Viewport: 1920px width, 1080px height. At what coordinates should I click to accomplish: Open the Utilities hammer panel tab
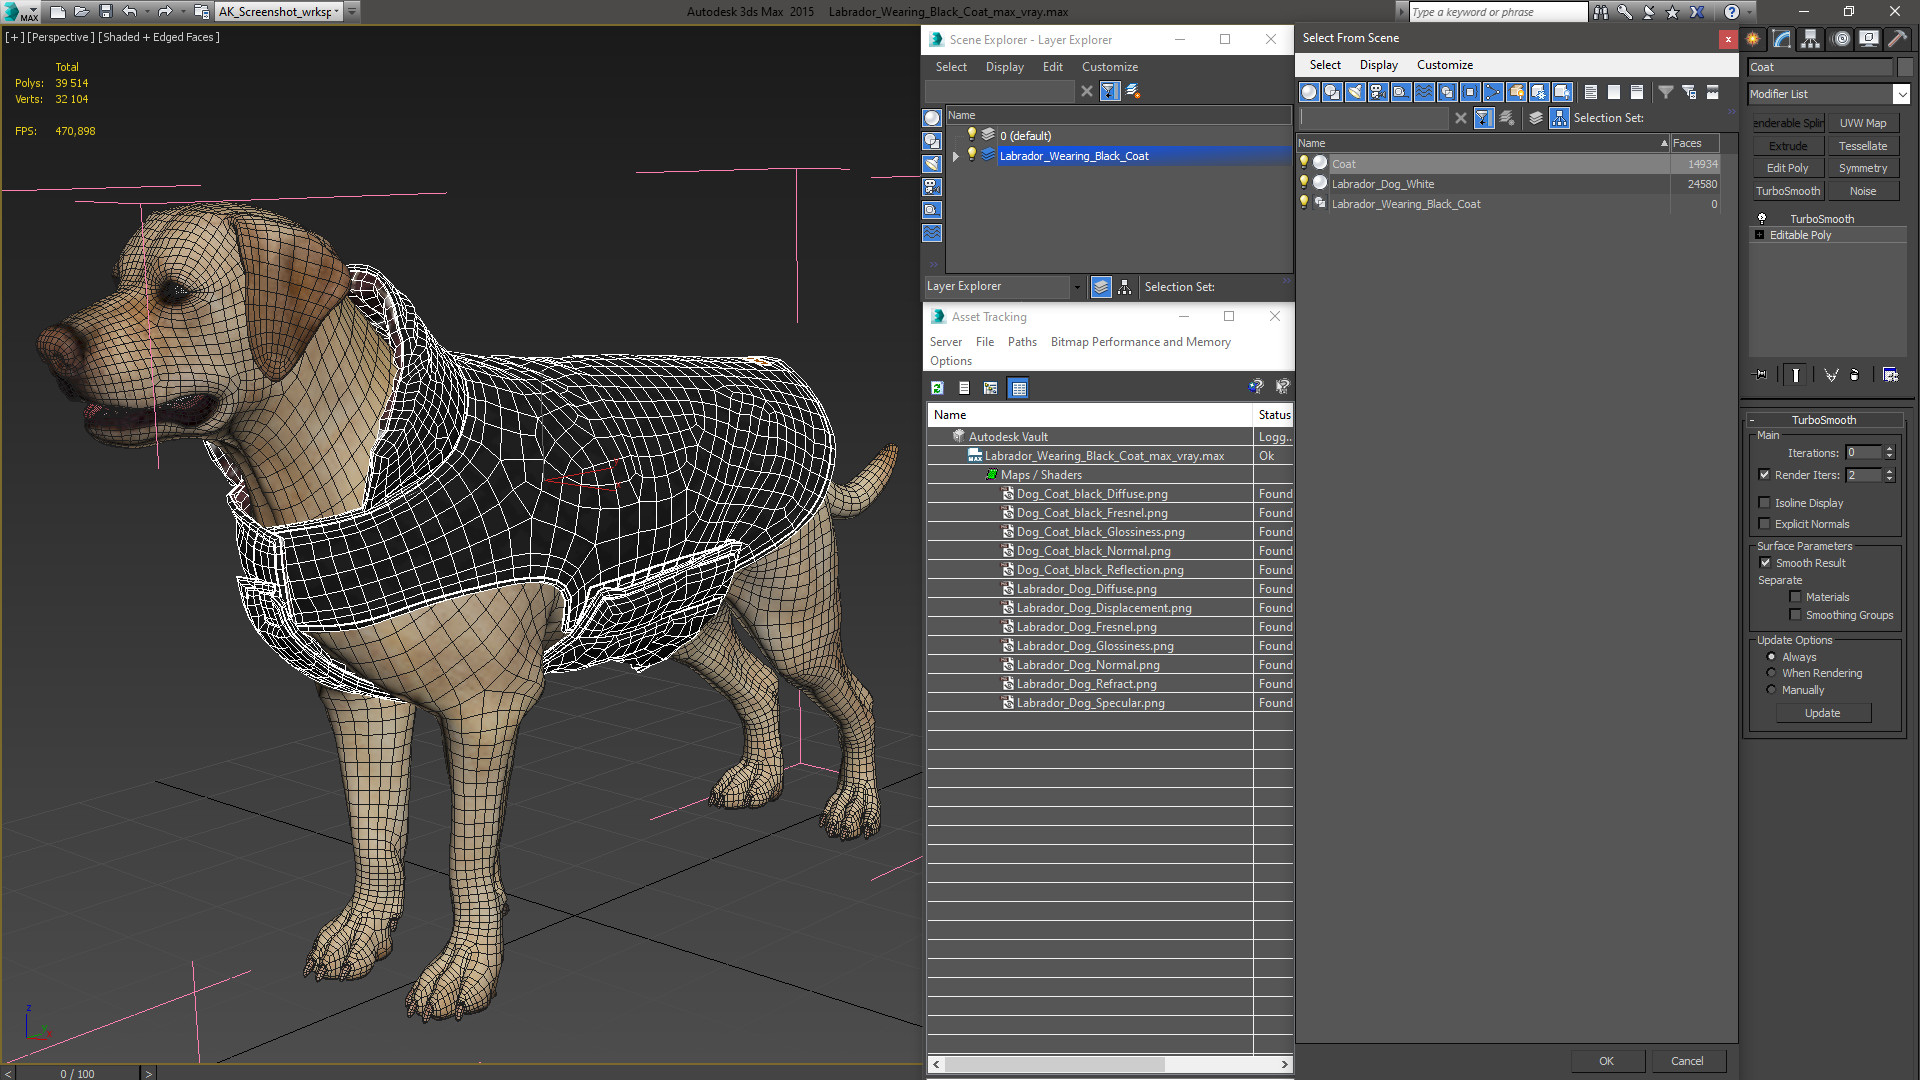click(x=1897, y=39)
